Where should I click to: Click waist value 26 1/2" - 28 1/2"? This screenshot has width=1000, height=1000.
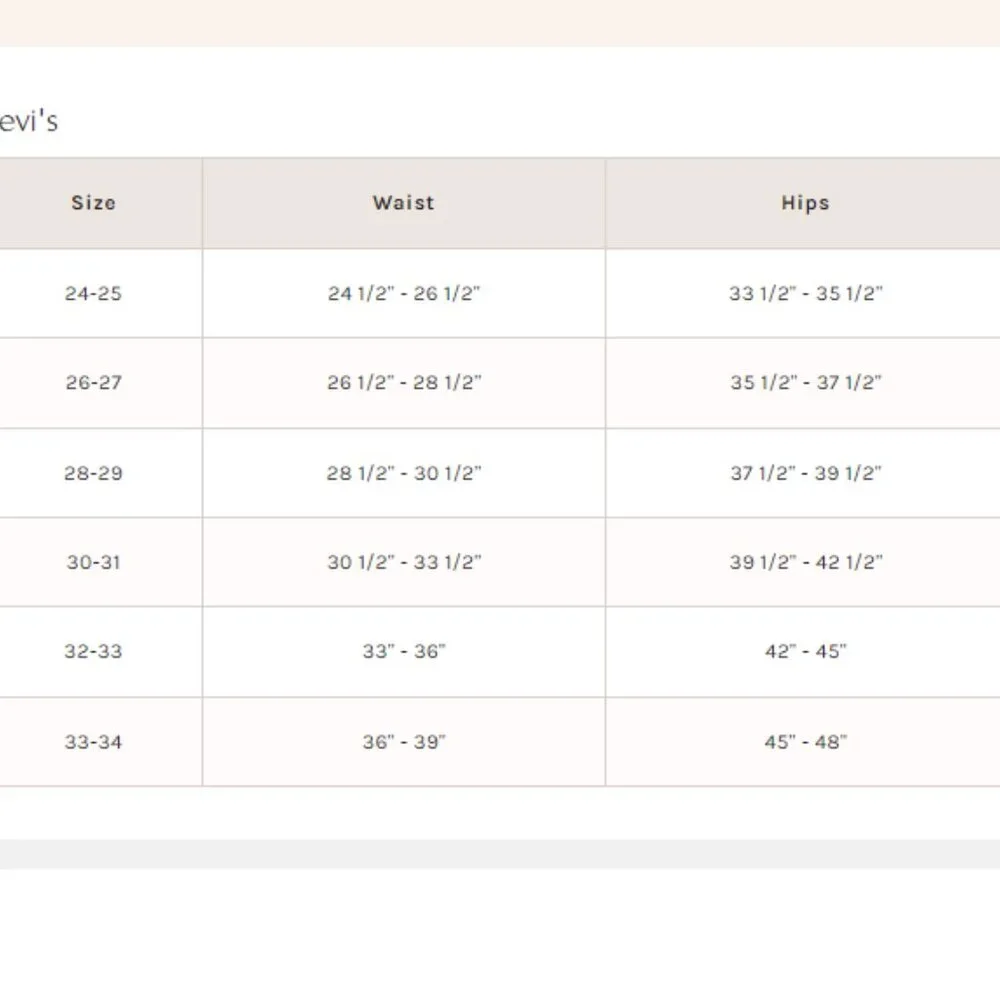point(404,383)
